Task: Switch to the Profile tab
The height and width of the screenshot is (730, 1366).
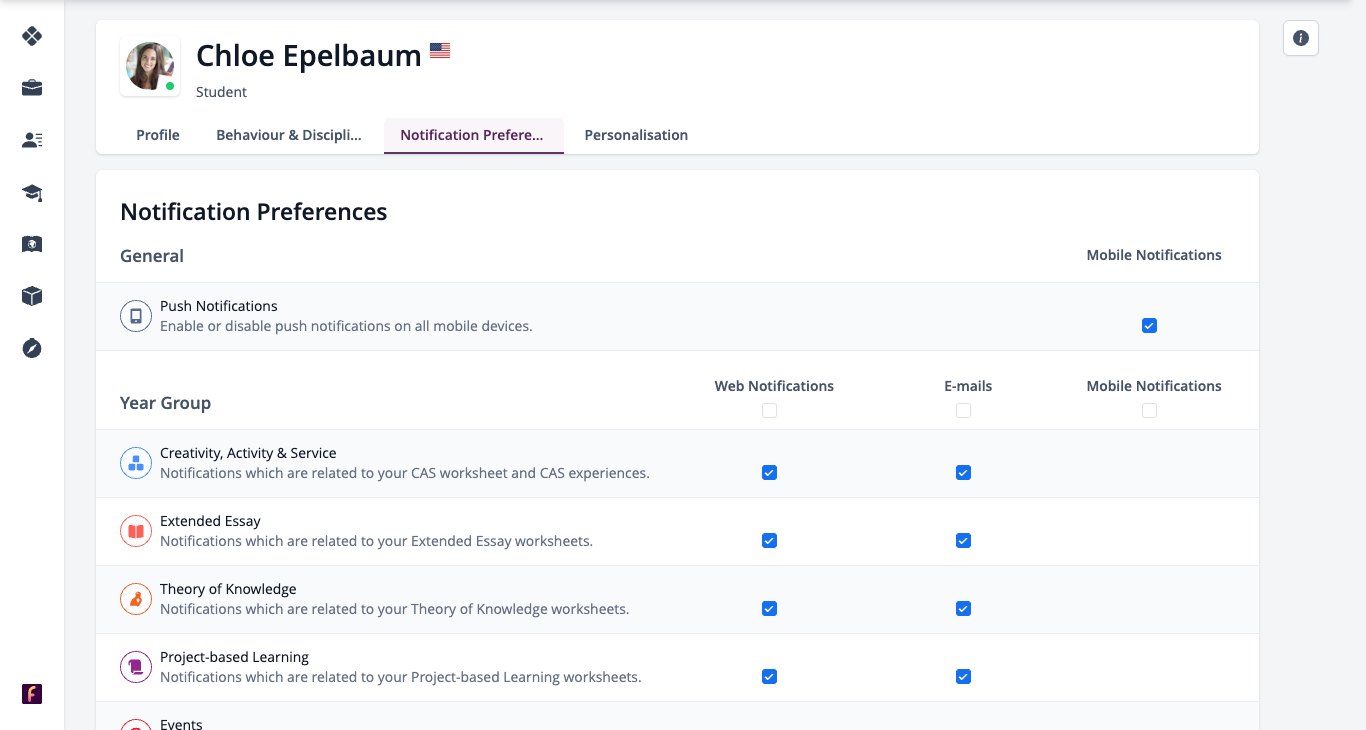Action: point(158,135)
